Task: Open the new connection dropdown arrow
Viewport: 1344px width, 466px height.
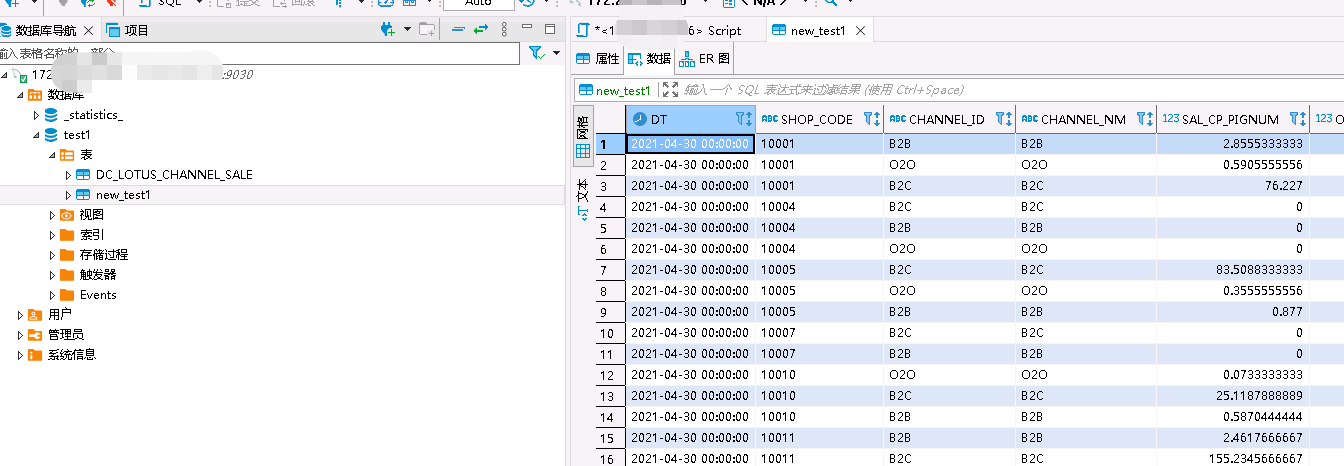Action: 407,30
